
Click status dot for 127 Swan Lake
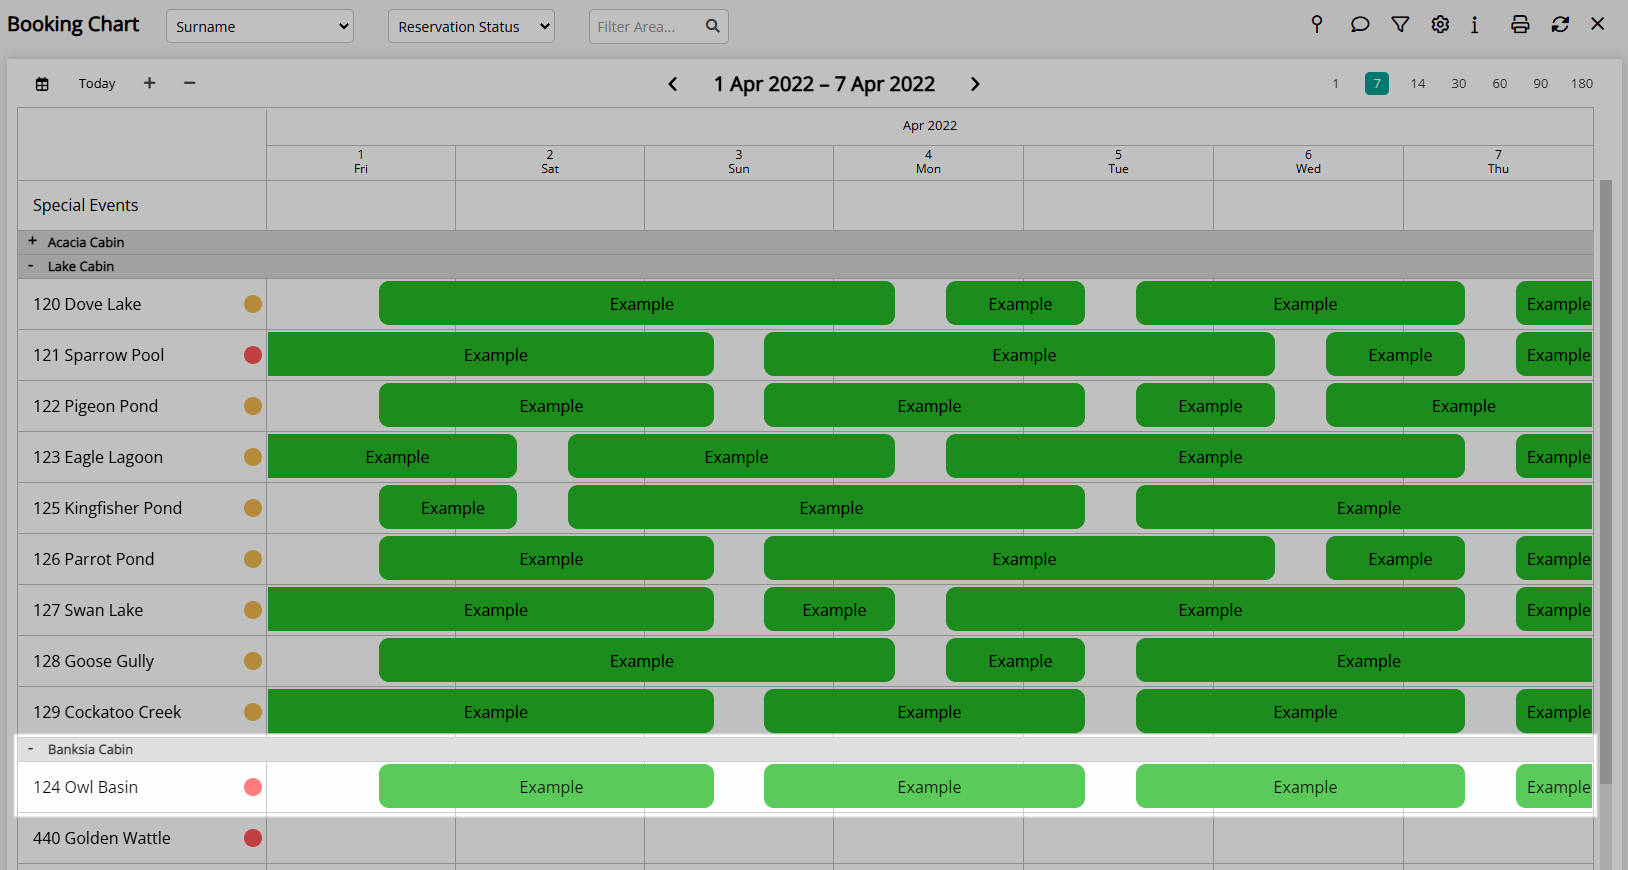(x=253, y=610)
